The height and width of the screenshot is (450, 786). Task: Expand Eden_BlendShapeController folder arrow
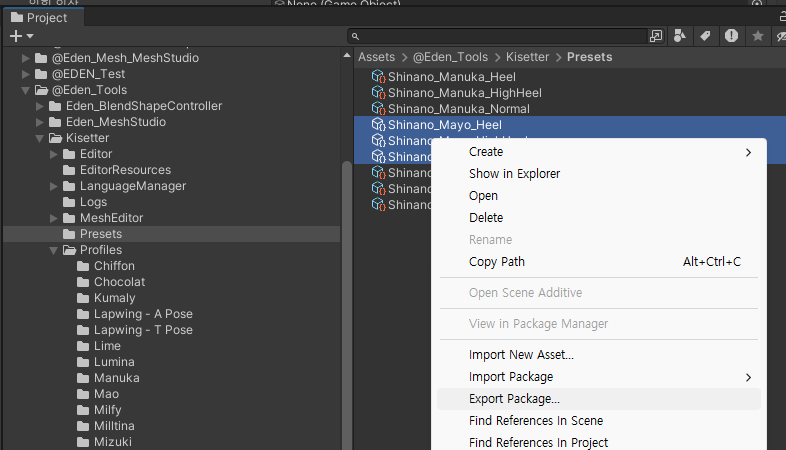click(40, 106)
